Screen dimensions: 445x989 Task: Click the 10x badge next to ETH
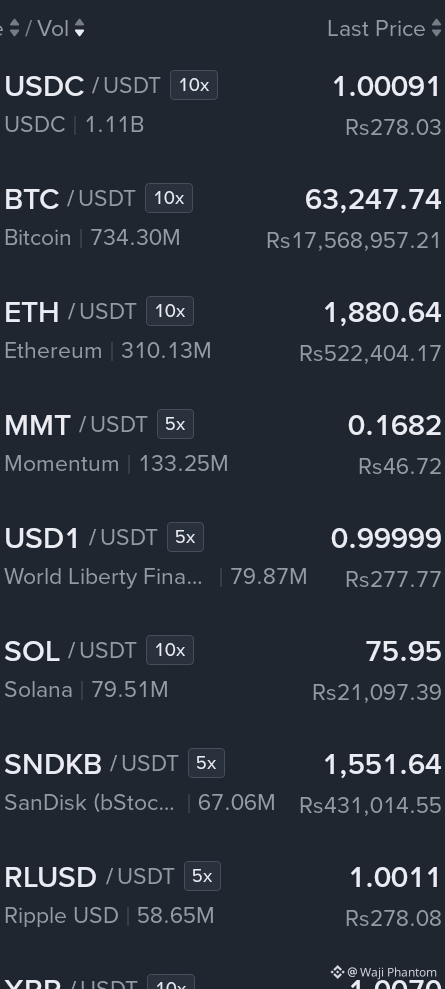tap(170, 311)
